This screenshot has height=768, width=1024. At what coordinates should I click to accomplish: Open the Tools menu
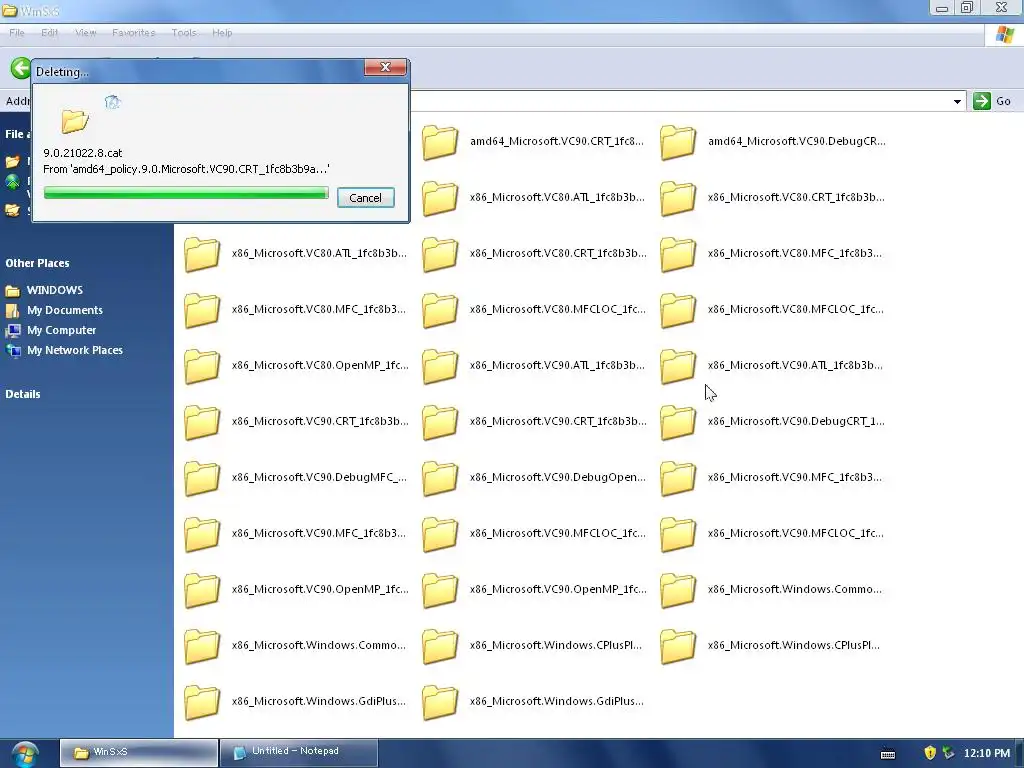pos(184,33)
